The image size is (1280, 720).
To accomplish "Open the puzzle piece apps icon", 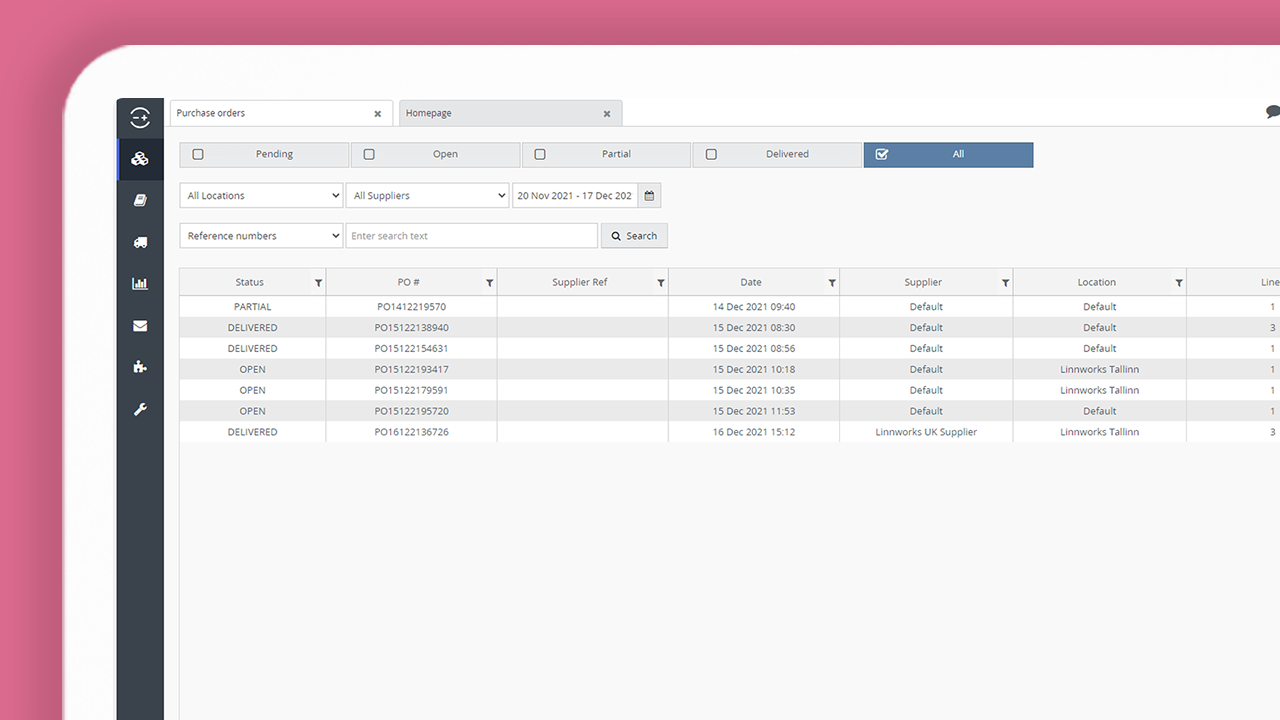I will (x=140, y=367).
